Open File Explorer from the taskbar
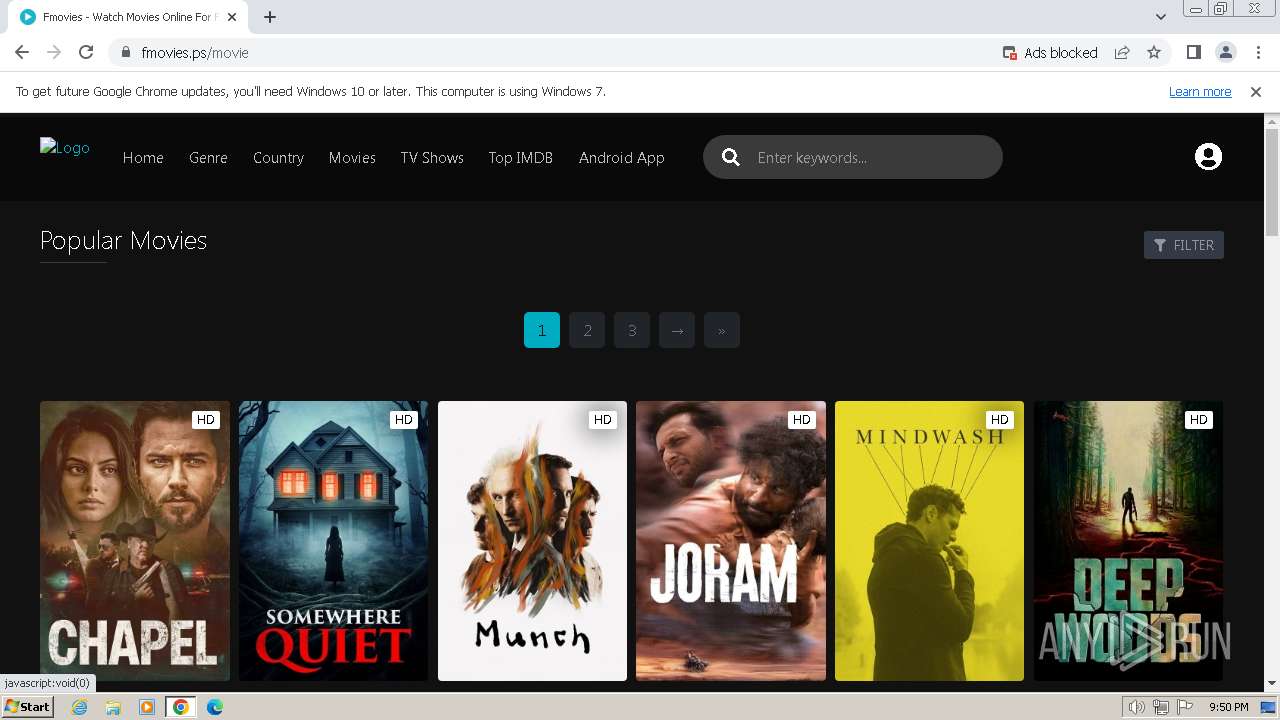This screenshot has width=1280, height=720. (113, 707)
